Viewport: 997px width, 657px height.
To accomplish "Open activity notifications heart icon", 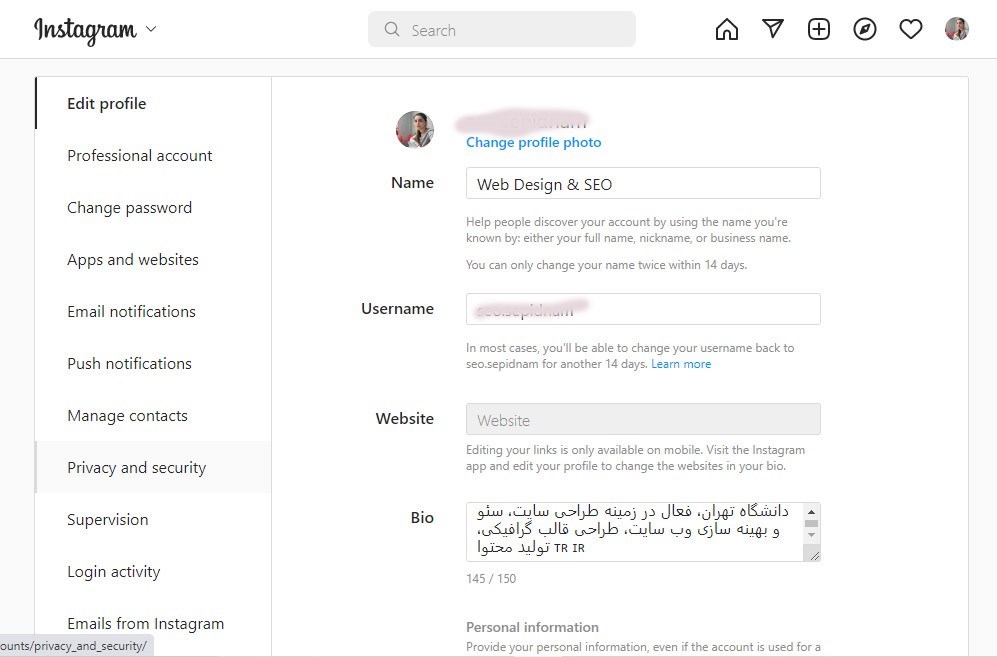I will 911,29.
